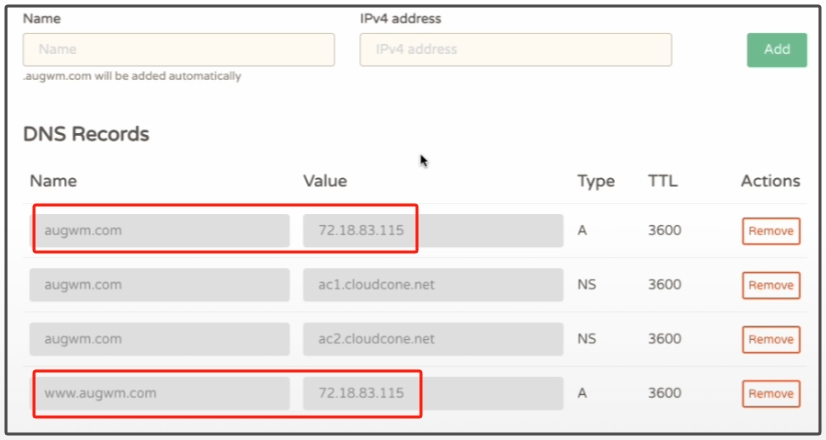Click the TTL column header
Image resolution: width=826 pixels, height=440 pixels.
662,181
